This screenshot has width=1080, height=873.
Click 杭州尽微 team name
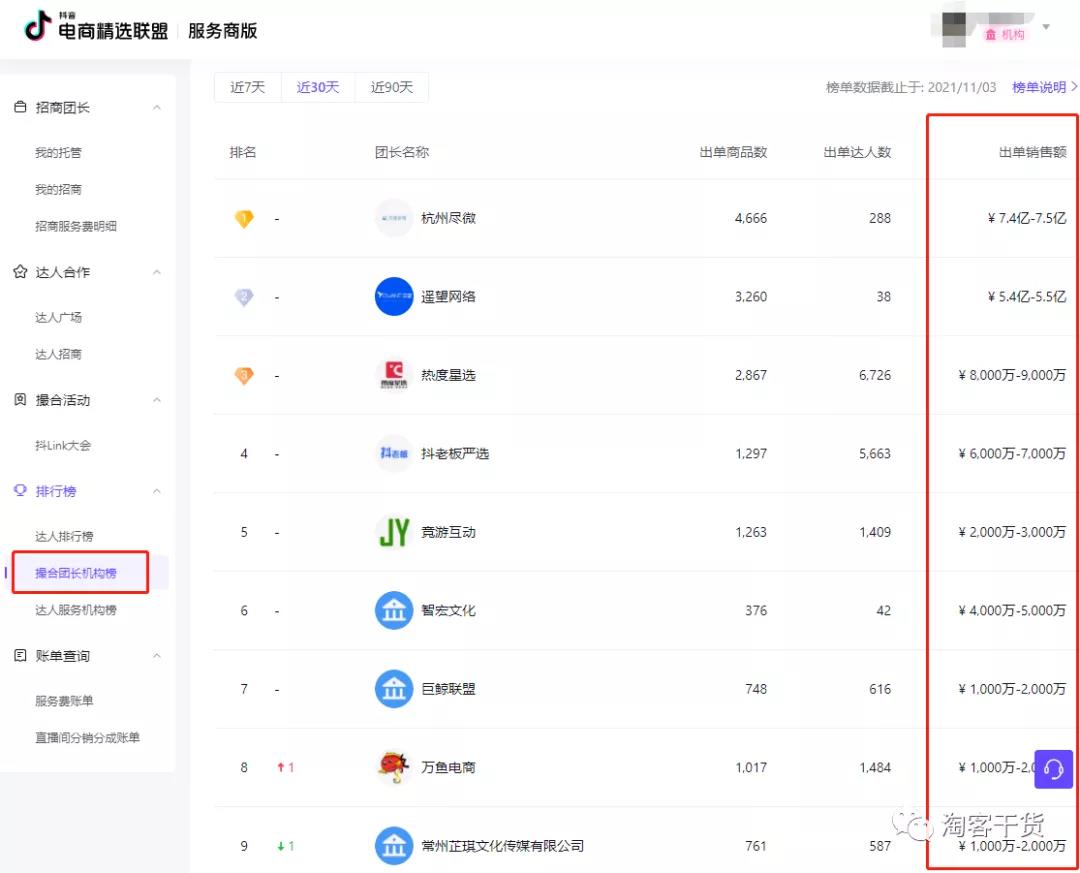coord(448,218)
